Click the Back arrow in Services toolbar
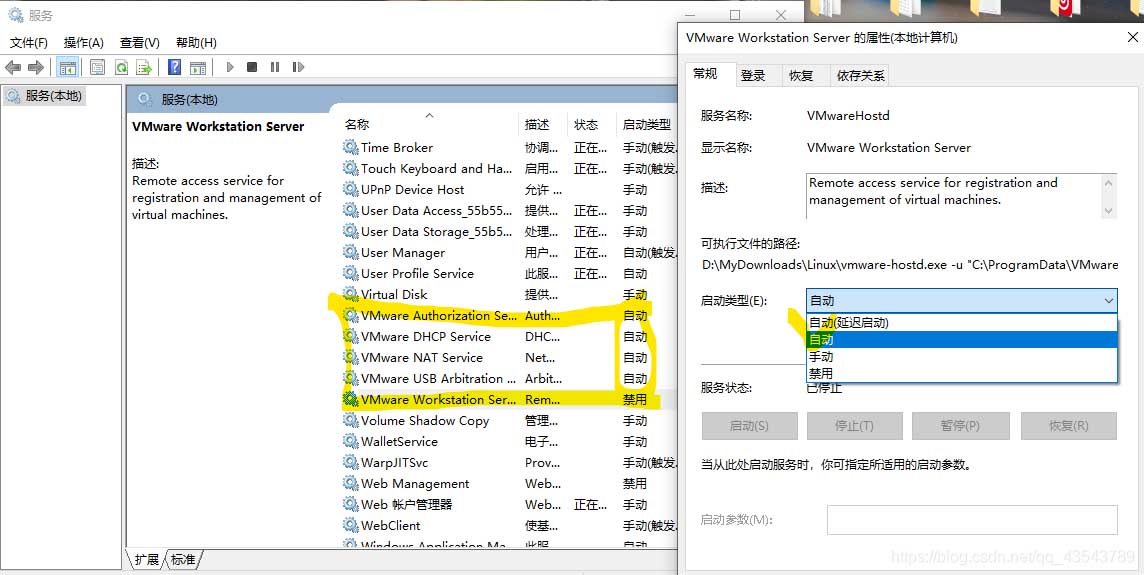Image resolution: width=1144 pixels, height=575 pixels. (13, 67)
